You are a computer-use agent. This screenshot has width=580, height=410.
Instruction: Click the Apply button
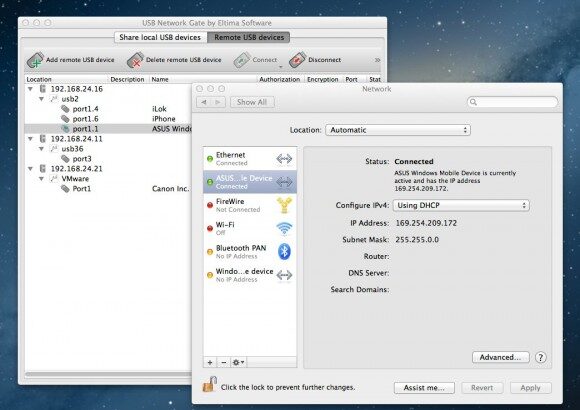click(530, 388)
